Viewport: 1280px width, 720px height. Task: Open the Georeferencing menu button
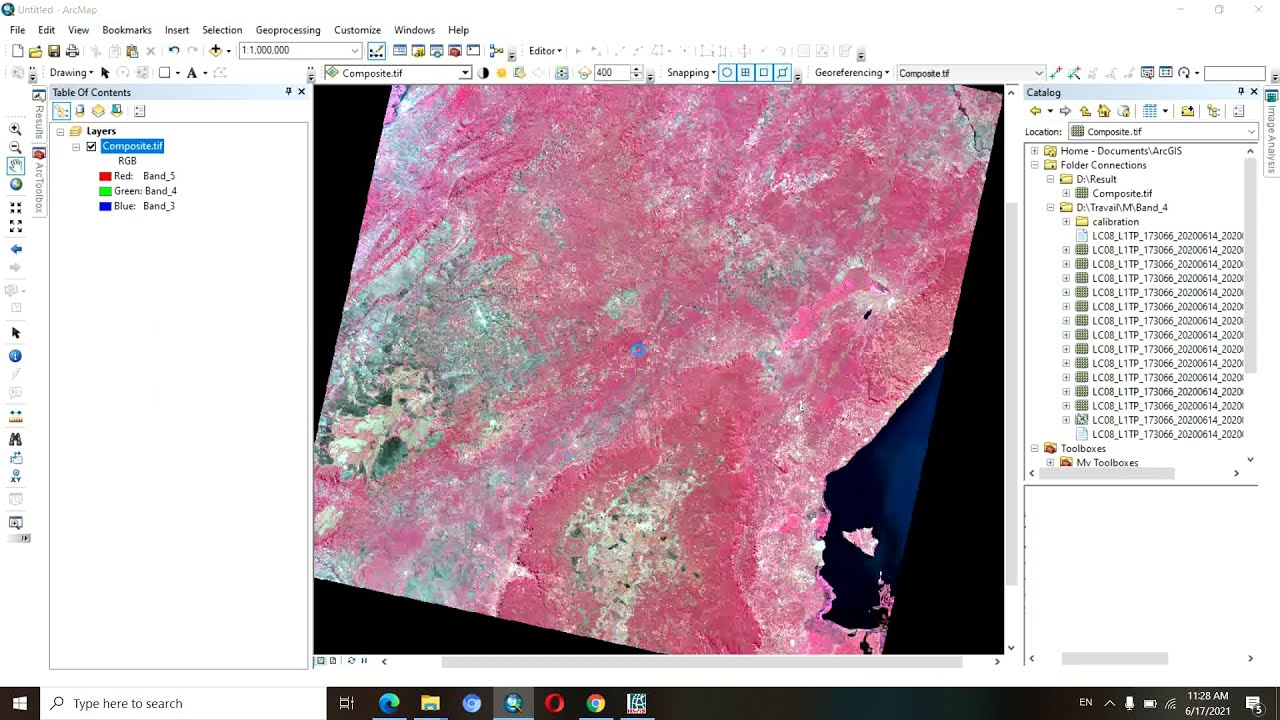click(852, 73)
